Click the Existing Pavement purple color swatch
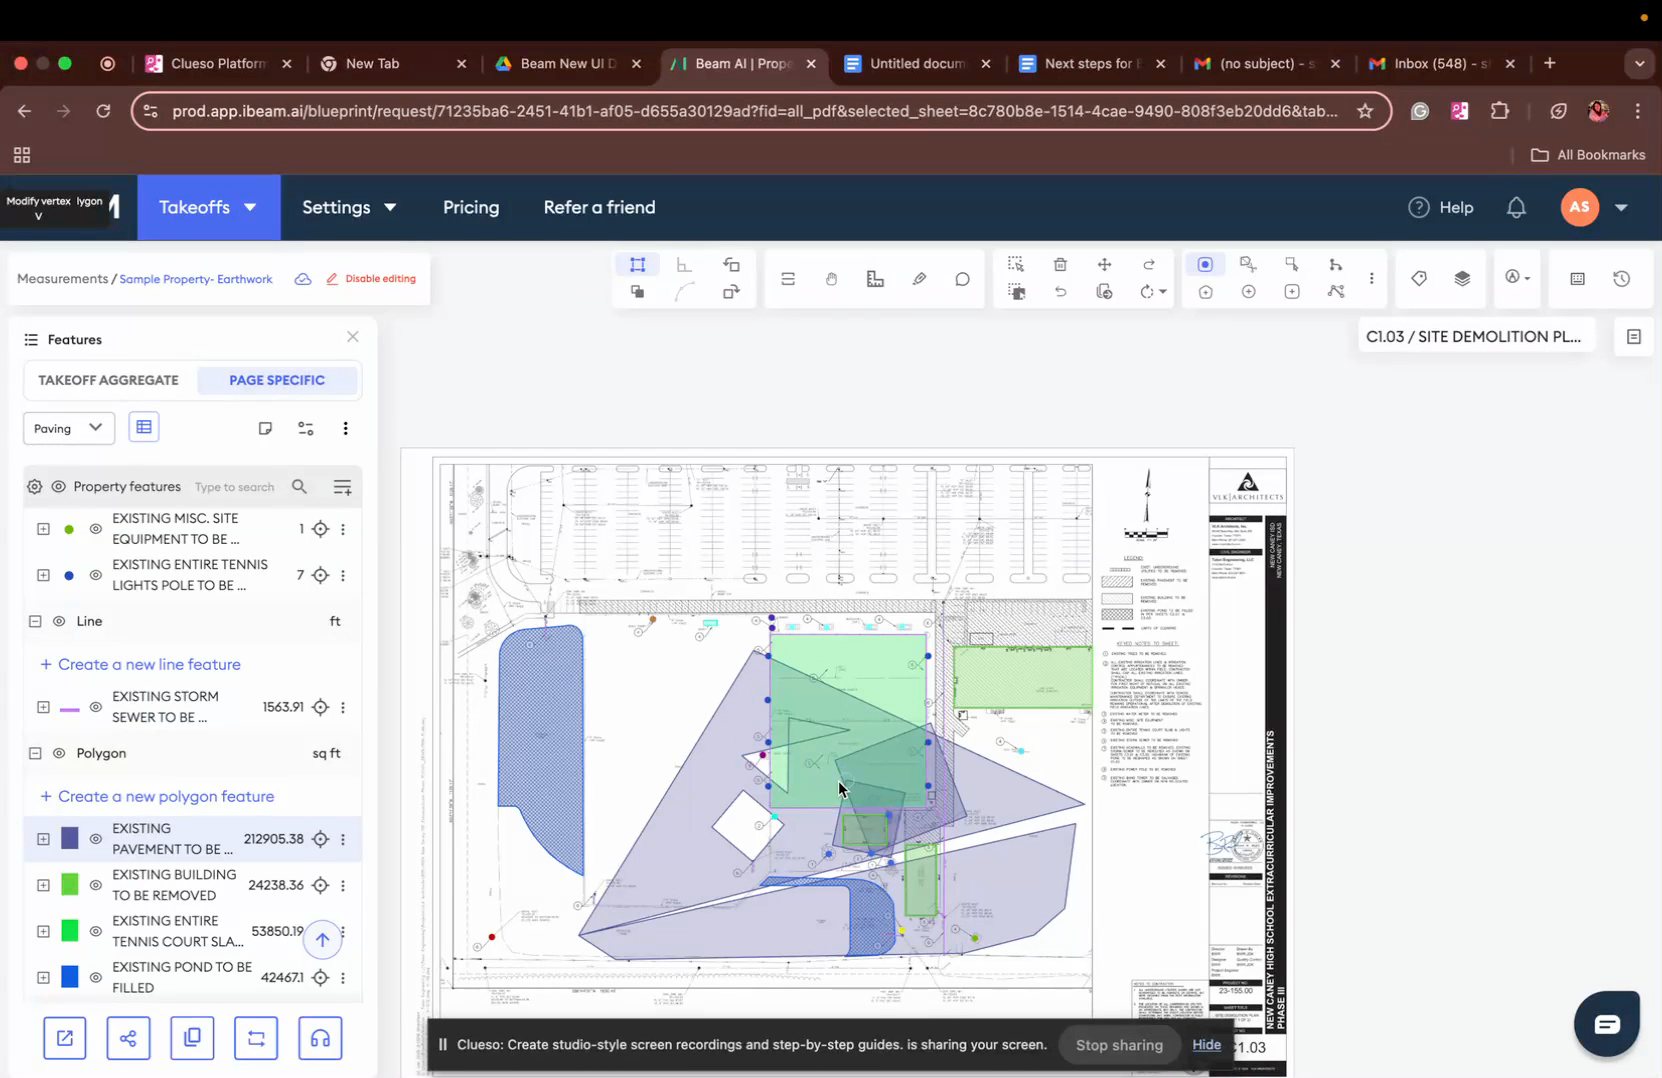The height and width of the screenshot is (1078, 1662). pyautogui.click(x=69, y=839)
